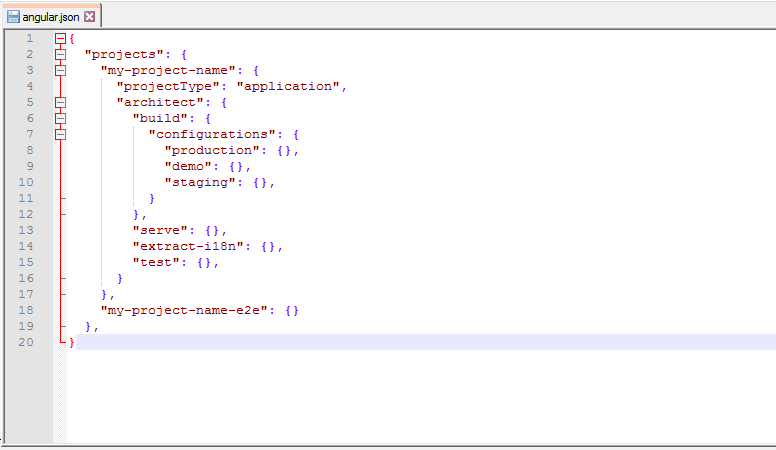Collapse the "my-project-name" fold marker
Image resolution: width=776 pixels, height=450 pixels.
(x=60, y=70)
